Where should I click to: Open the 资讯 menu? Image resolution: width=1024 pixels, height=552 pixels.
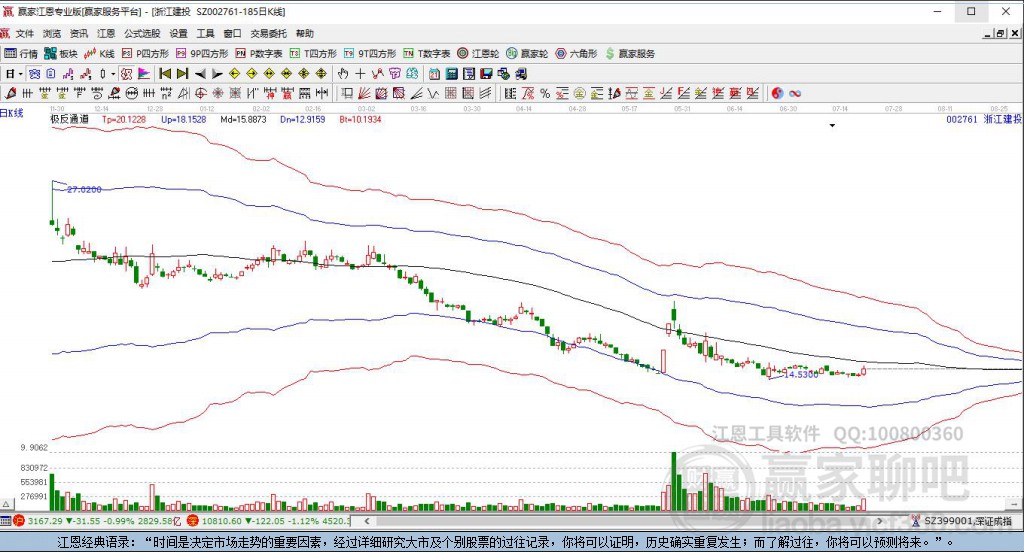tap(79, 33)
